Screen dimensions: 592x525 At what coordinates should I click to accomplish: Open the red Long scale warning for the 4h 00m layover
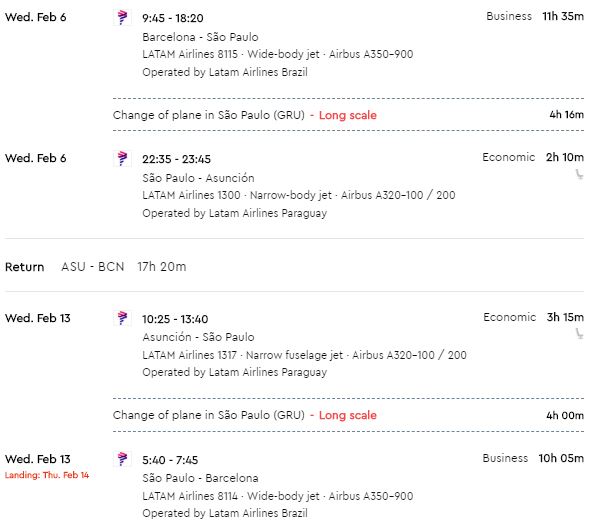[x=347, y=415]
